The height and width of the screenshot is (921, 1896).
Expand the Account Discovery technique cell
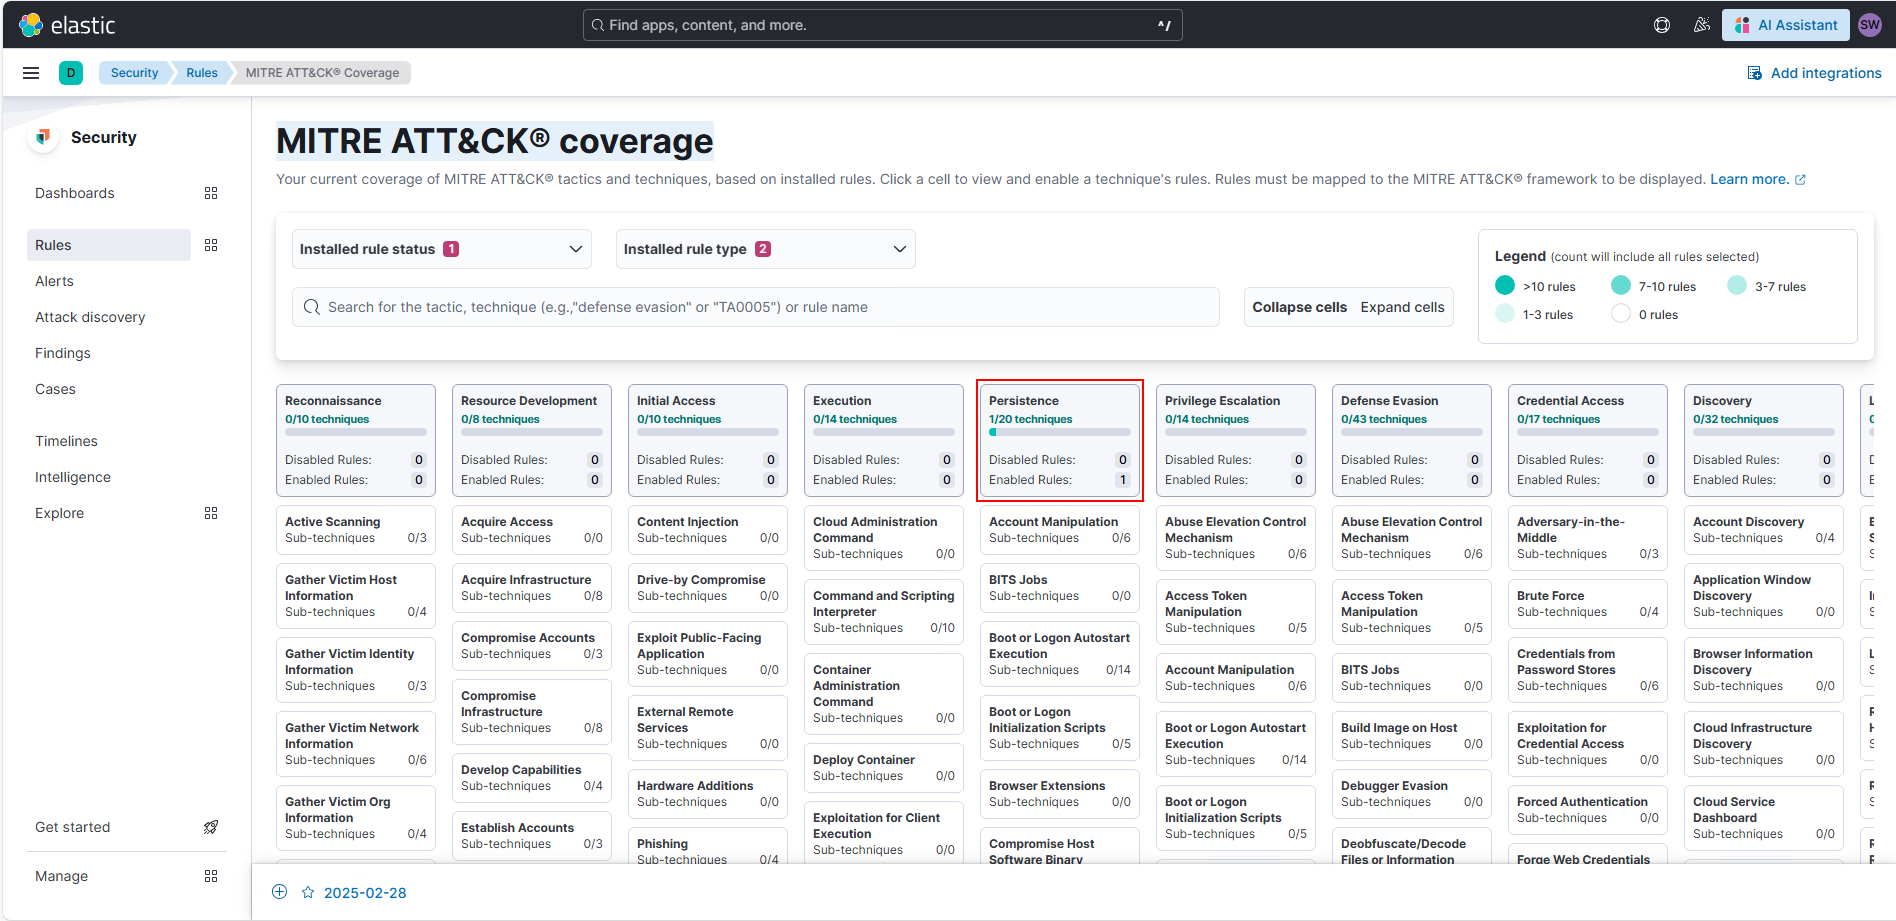[x=1764, y=530]
